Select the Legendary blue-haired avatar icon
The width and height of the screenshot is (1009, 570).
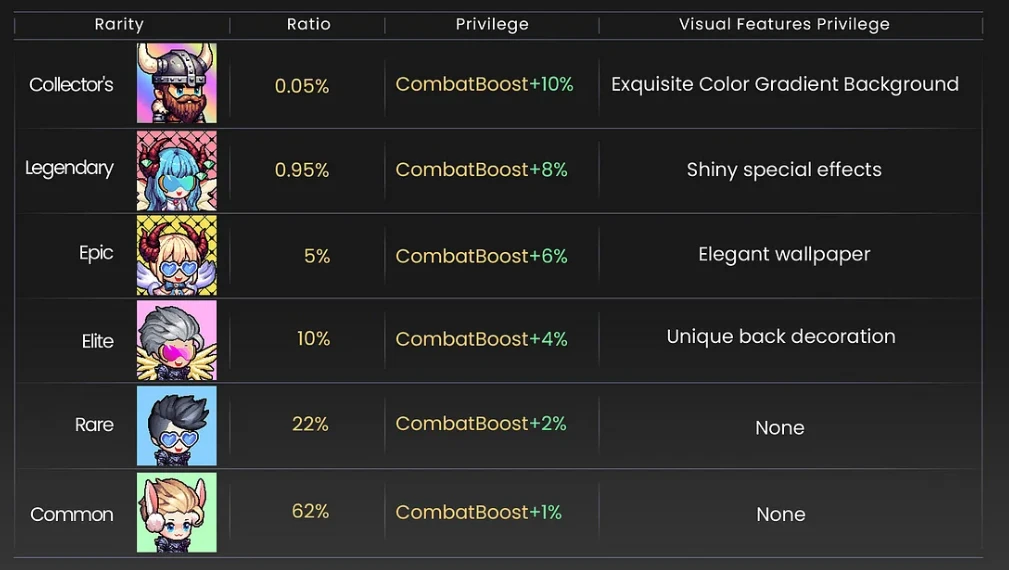pyautogui.click(x=176, y=170)
